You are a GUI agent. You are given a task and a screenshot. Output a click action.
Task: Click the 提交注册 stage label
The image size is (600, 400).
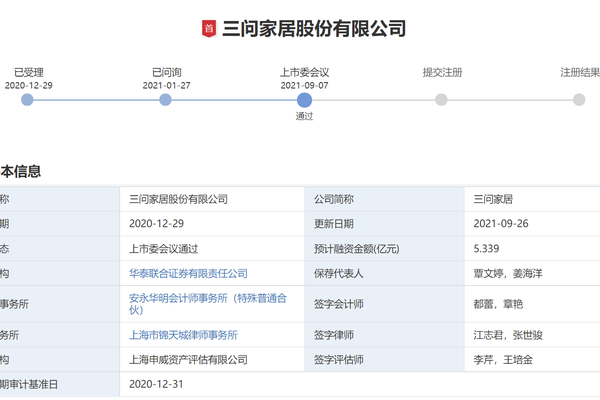[x=442, y=72]
